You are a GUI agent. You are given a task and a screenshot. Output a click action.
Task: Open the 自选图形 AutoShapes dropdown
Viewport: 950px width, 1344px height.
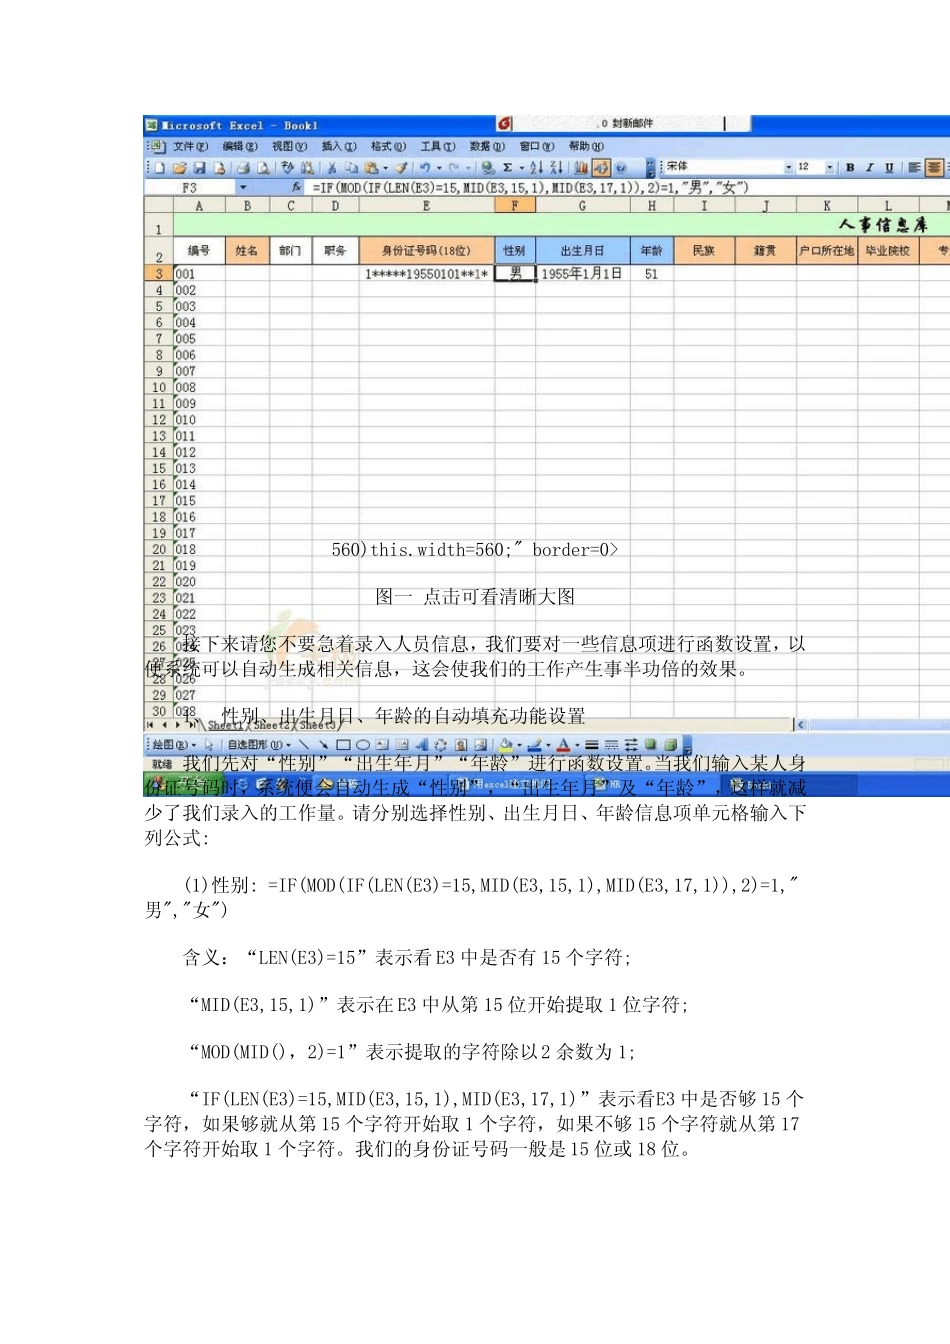click(x=259, y=744)
